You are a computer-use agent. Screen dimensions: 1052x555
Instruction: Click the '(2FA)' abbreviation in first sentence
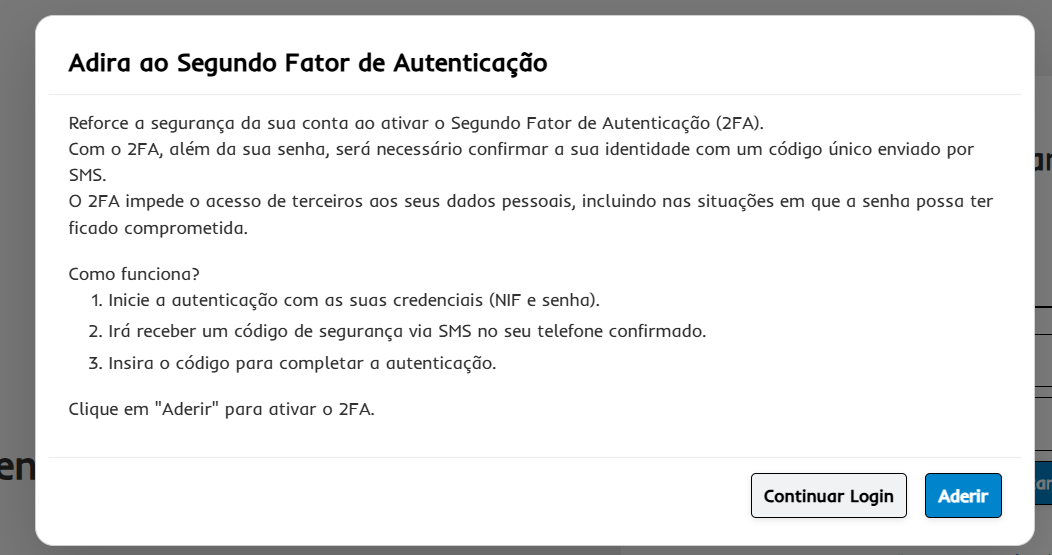(x=739, y=123)
